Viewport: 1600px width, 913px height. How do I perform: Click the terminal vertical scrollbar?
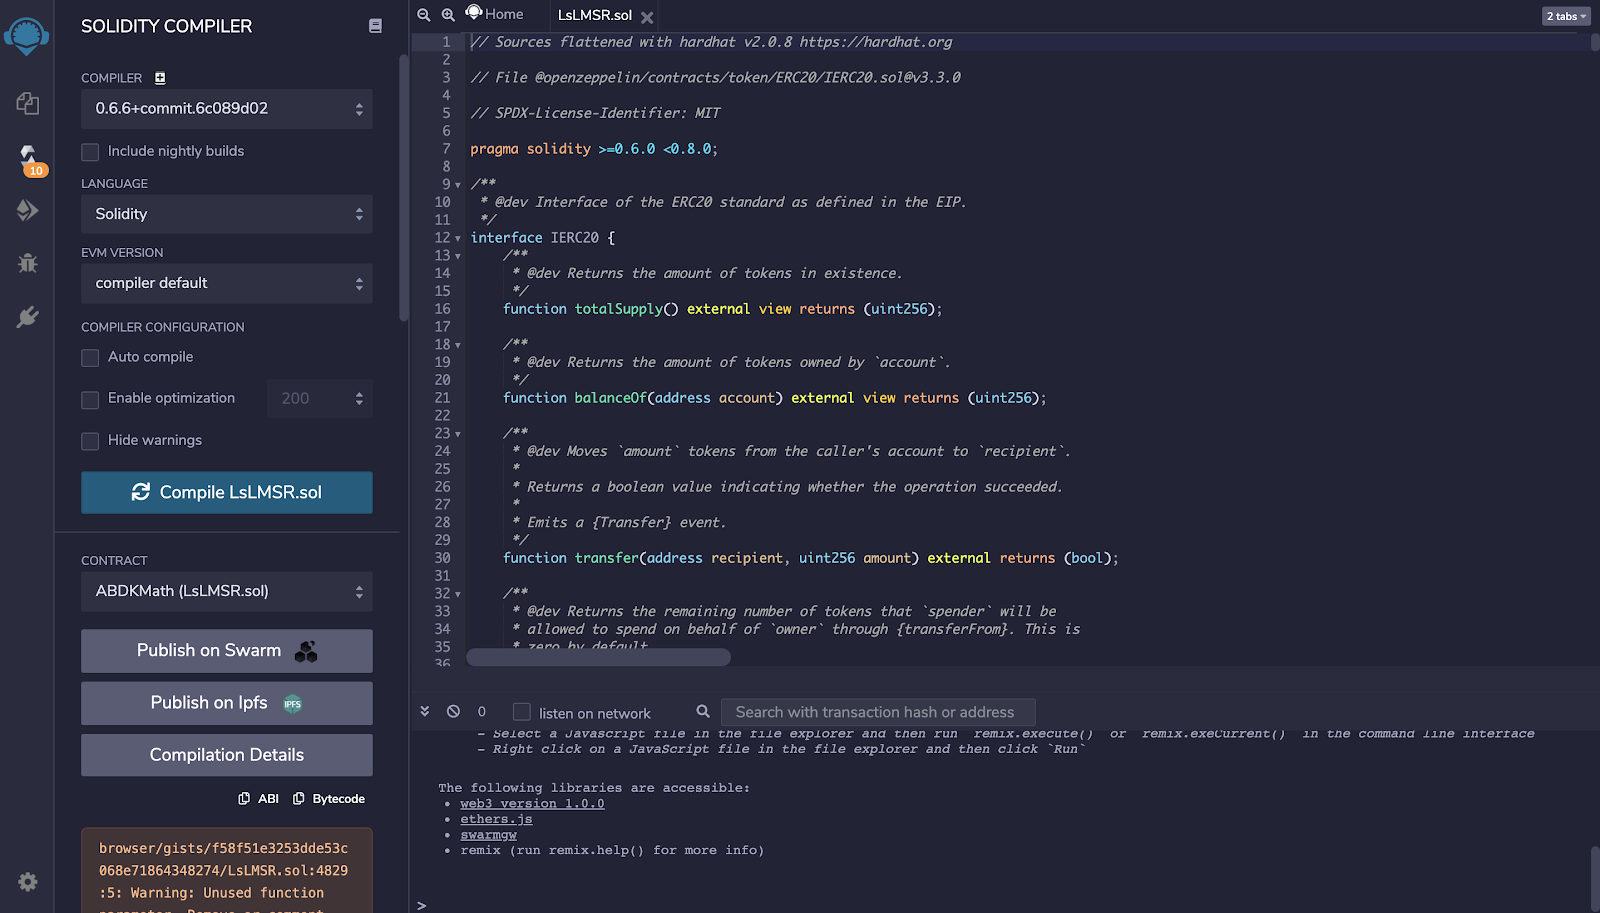(x=1595, y=878)
